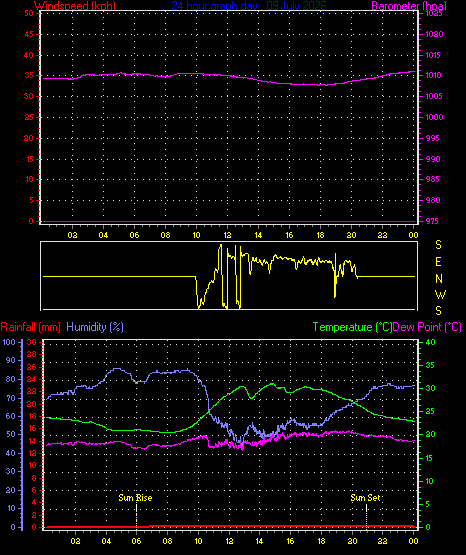Select the Temperature (°C) legend label
The height and width of the screenshot is (555, 466).
352,327
